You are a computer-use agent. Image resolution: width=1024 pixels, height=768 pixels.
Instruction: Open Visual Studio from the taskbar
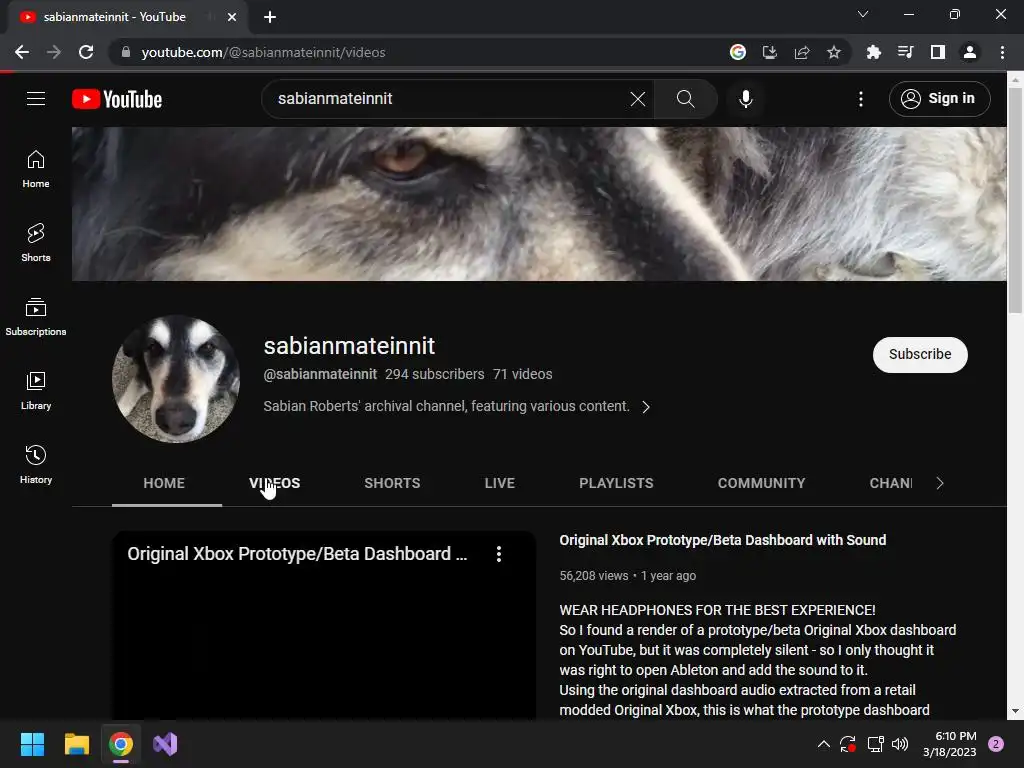coord(165,744)
